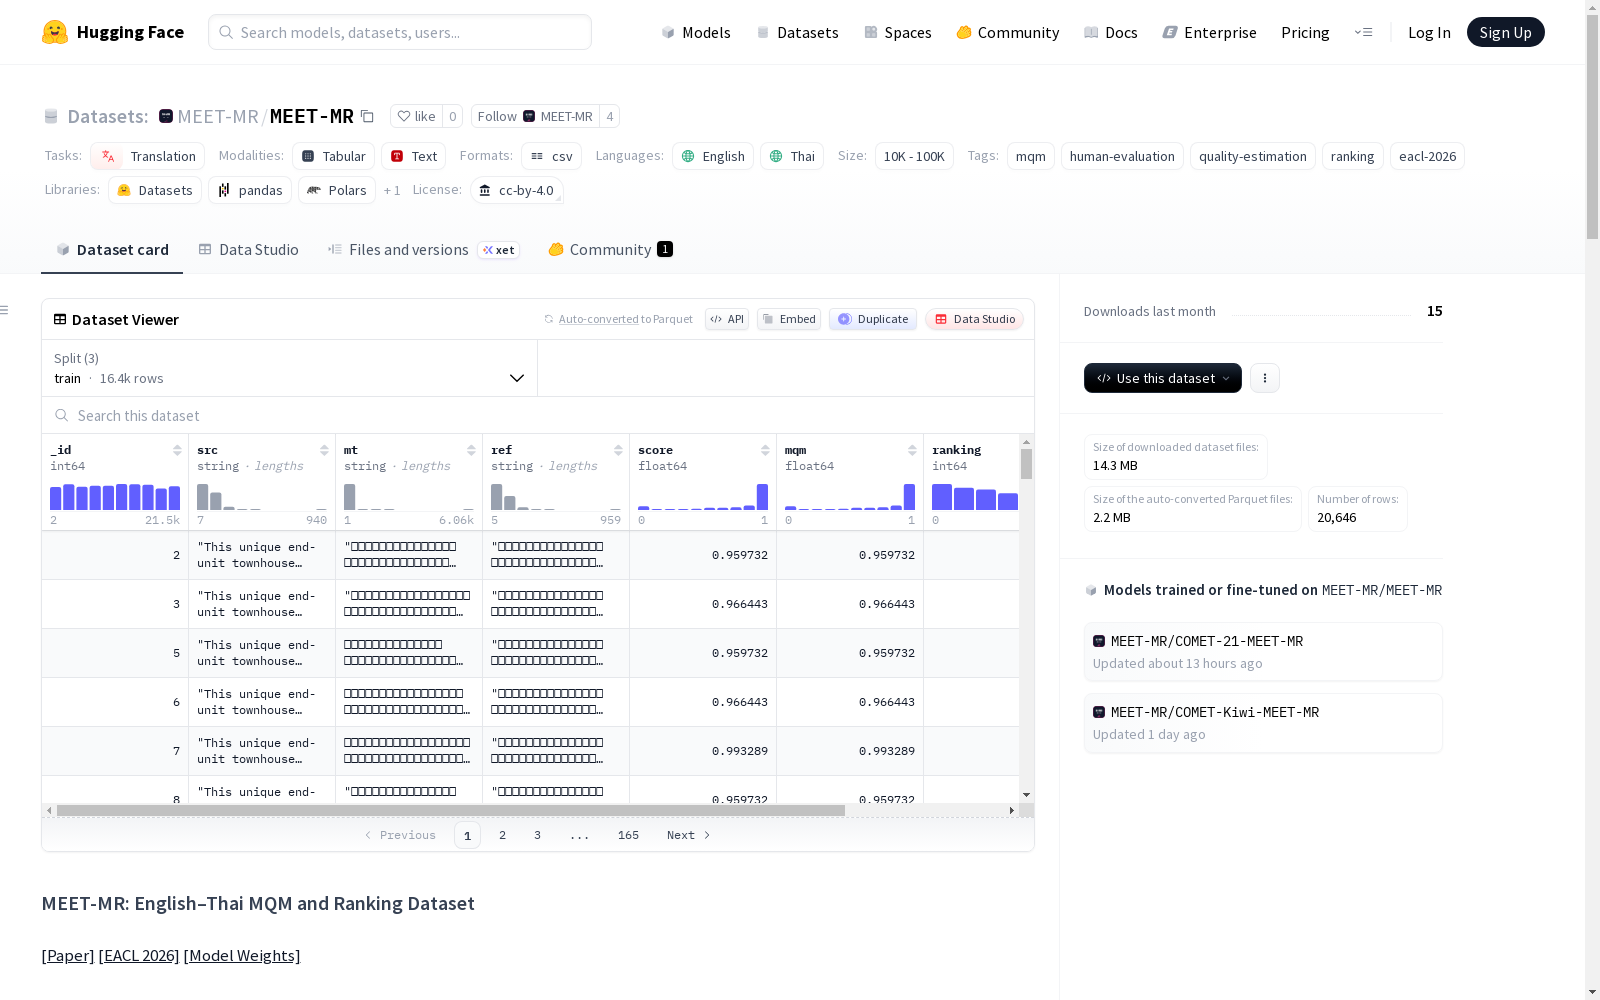Go to Models in the top navigation
Screen dimensions: 1600x1000
tap(696, 32)
